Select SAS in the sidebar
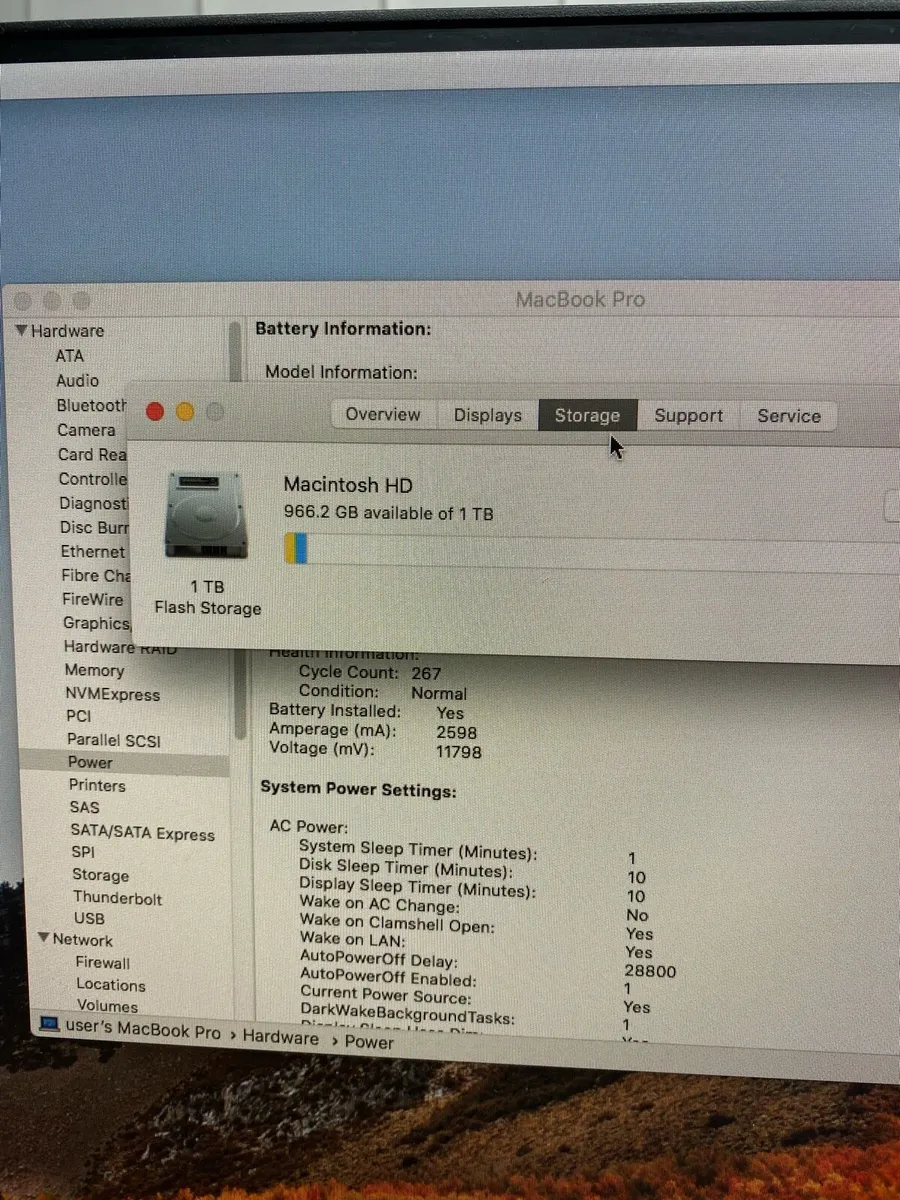 click(x=85, y=807)
